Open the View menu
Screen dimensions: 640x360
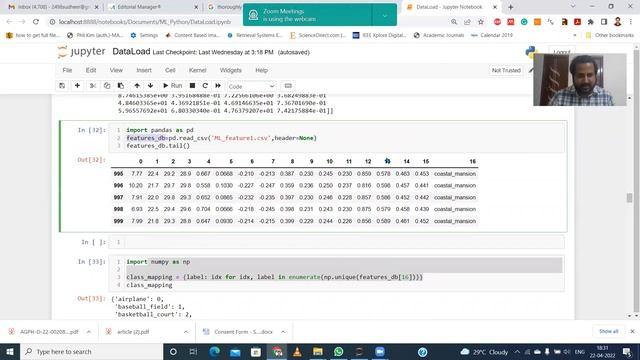(116, 70)
